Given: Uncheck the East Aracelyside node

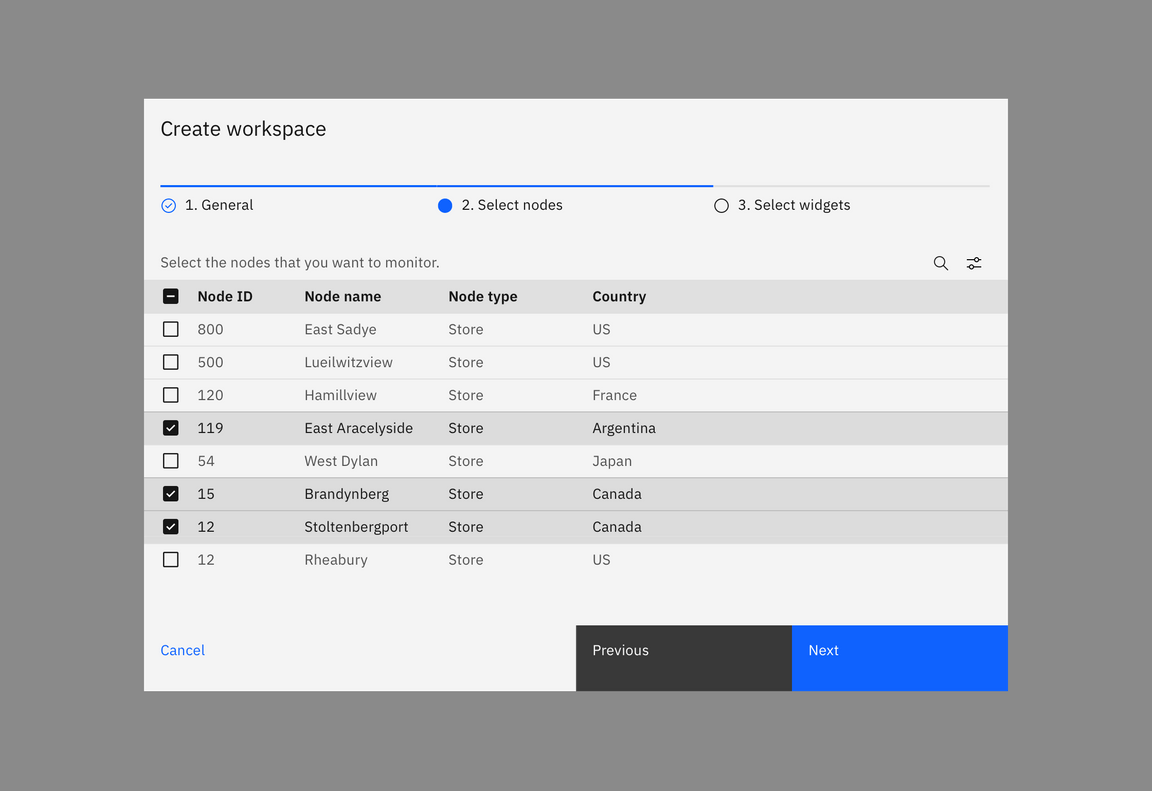Looking at the screenshot, I should point(170,428).
